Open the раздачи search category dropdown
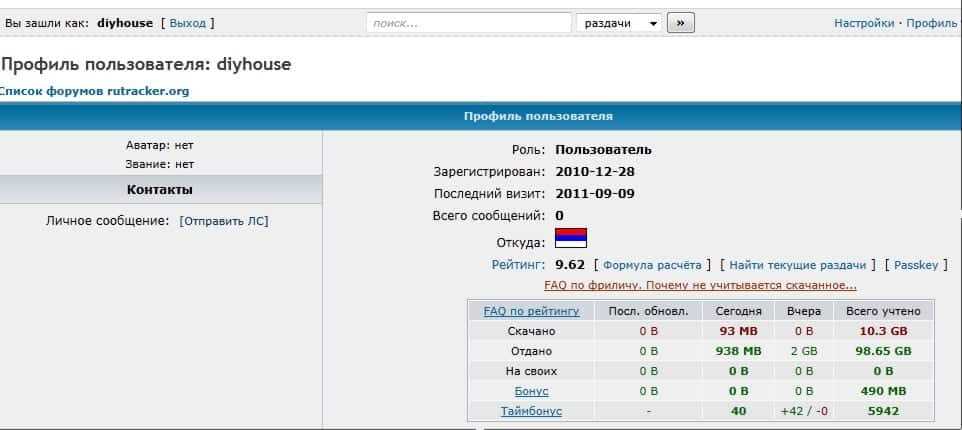 coord(619,23)
